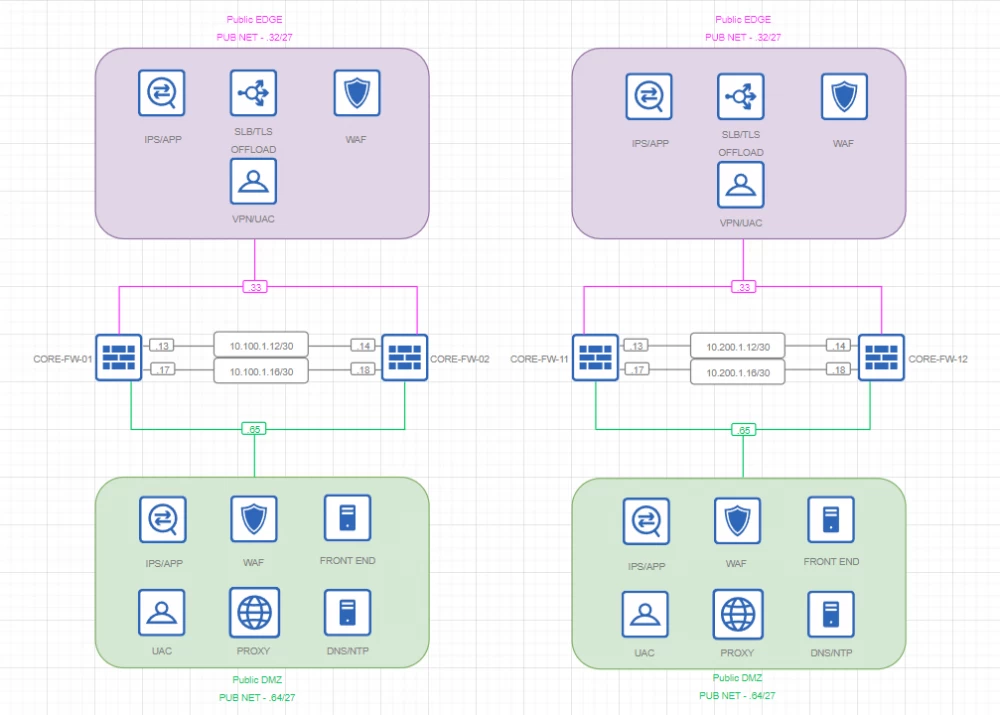1000x715 pixels.
Task: Select the WAF shield icon in left Public DMZ
Action: [x=254, y=518]
